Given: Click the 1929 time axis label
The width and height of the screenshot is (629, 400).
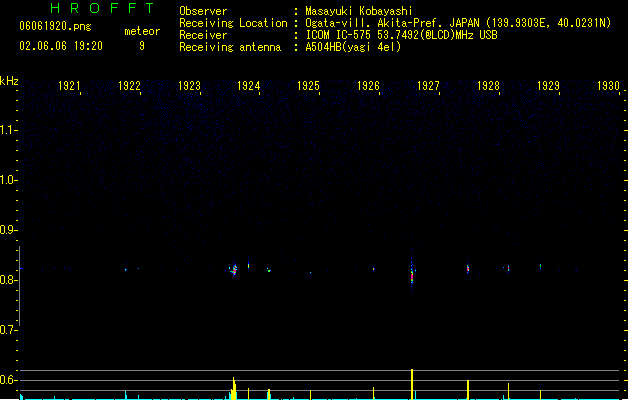Looking at the screenshot, I should point(548,85).
